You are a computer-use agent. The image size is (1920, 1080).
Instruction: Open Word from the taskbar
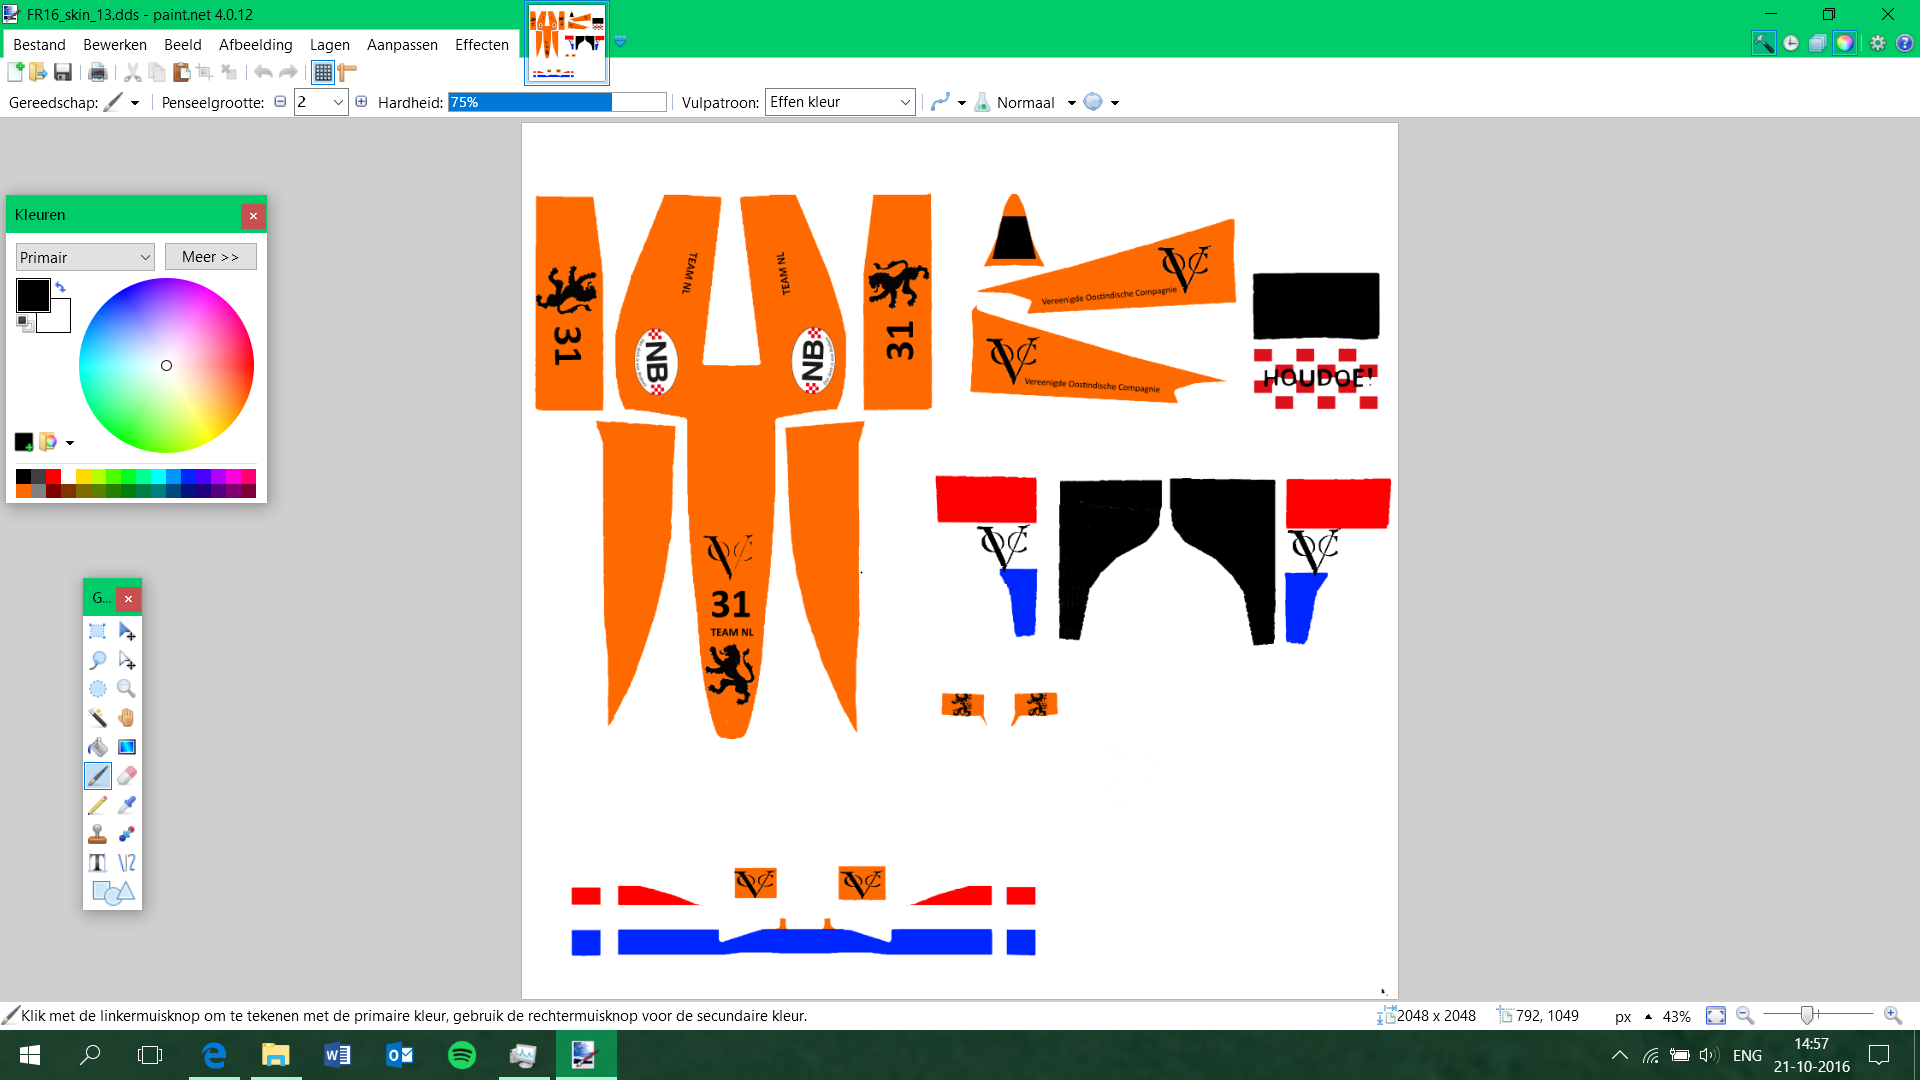tap(337, 1055)
